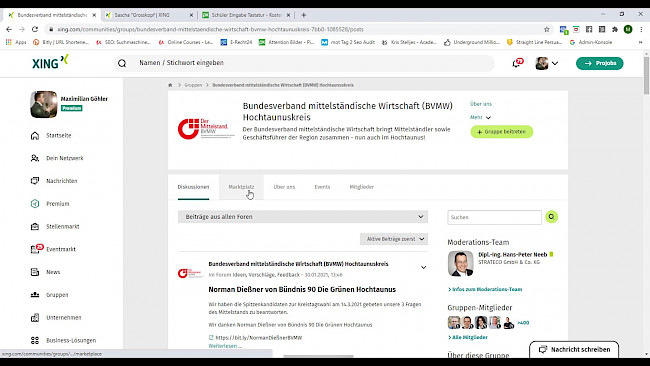Open the bit.ly/NormanDießnerBVMW link
Viewport: 650px width, 366px height.
pyautogui.click(x=259, y=338)
